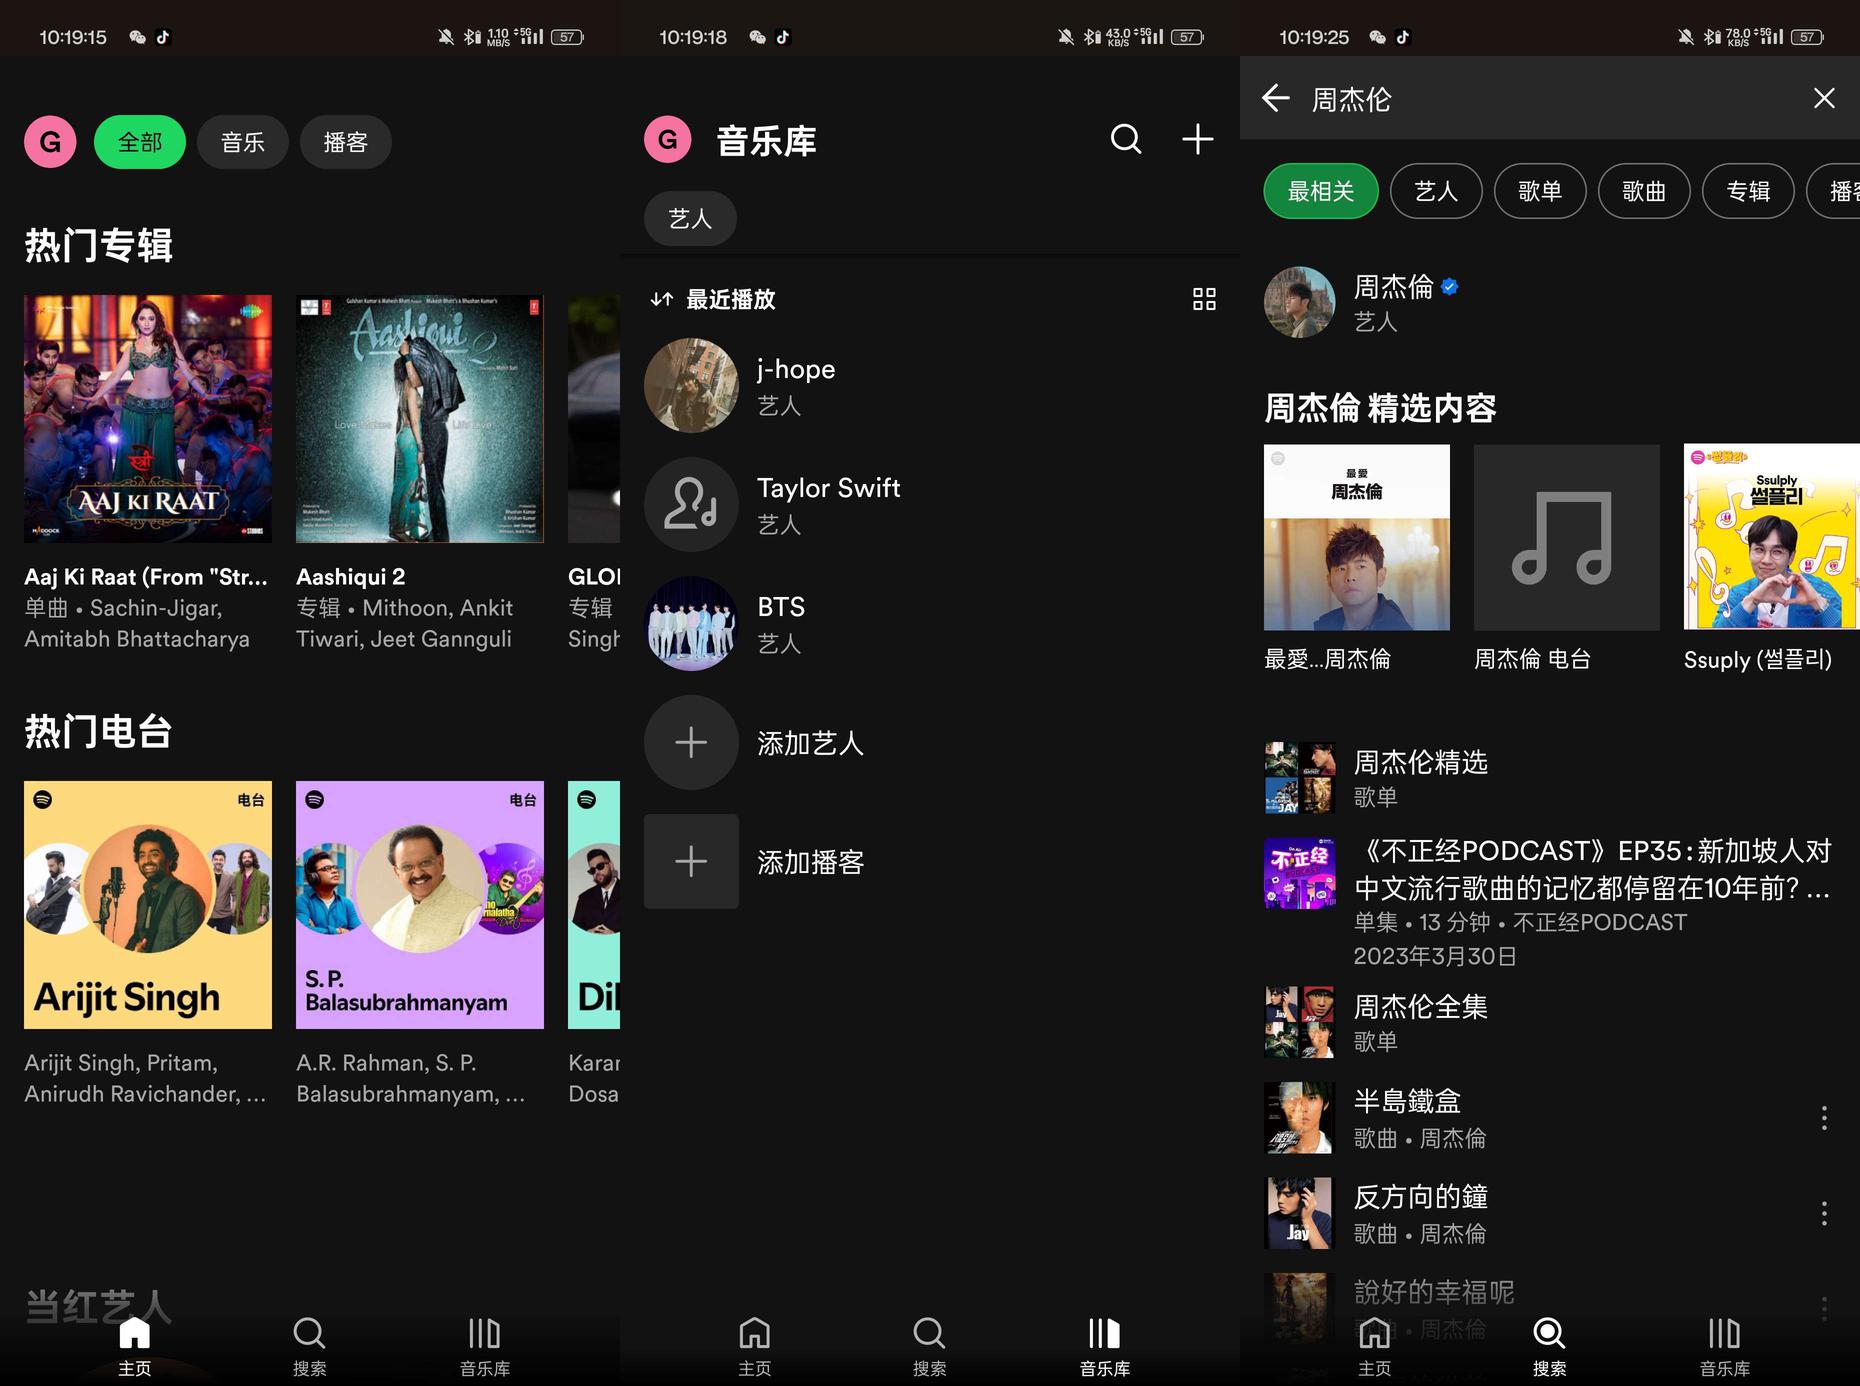The height and width of the screenshot is (1386, 1860).
Task: Tap battery indicator in first status bar
Action: tap(567, 37)
